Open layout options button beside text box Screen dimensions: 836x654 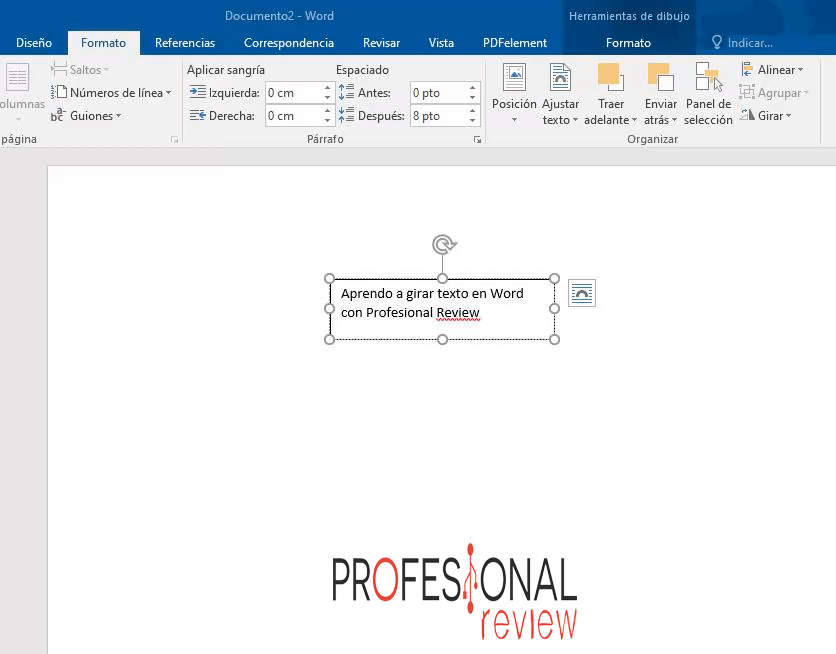tap(582, 293)
